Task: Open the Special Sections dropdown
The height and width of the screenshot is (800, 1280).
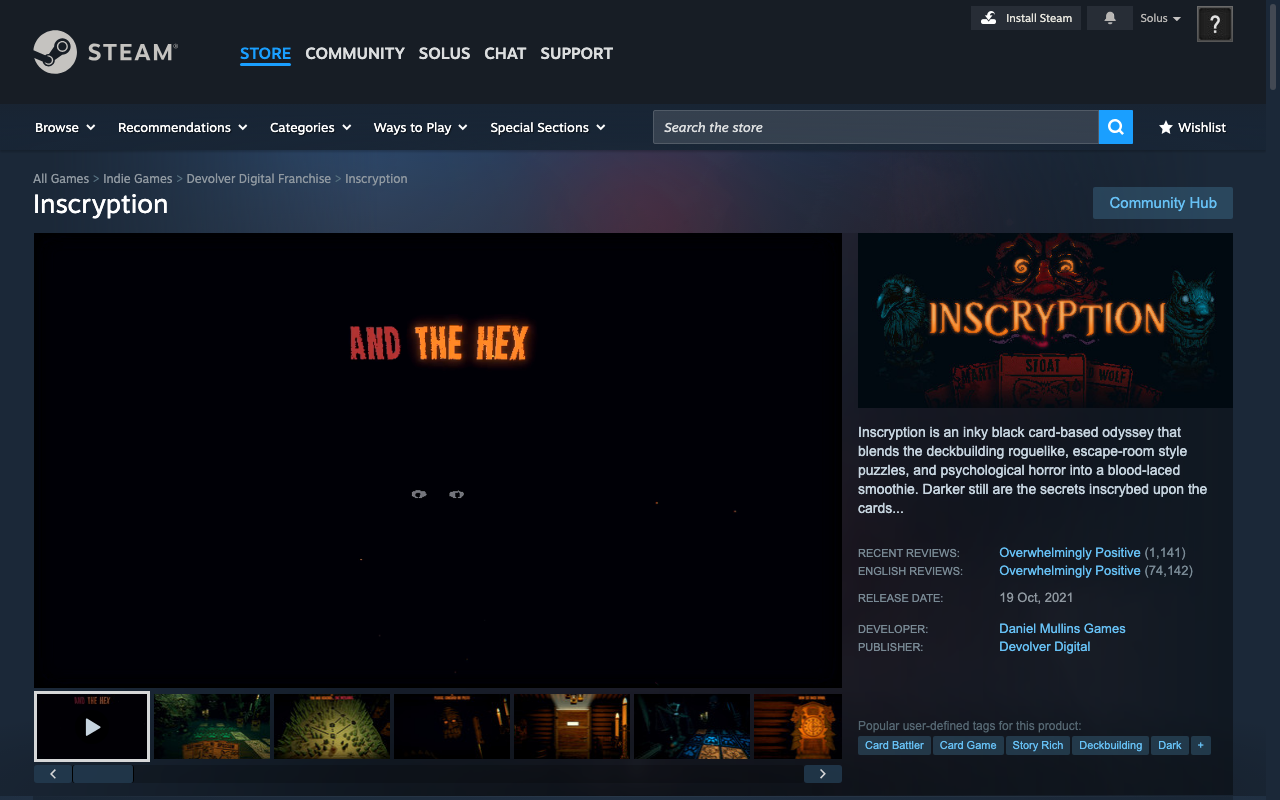Action: point(548,127)
